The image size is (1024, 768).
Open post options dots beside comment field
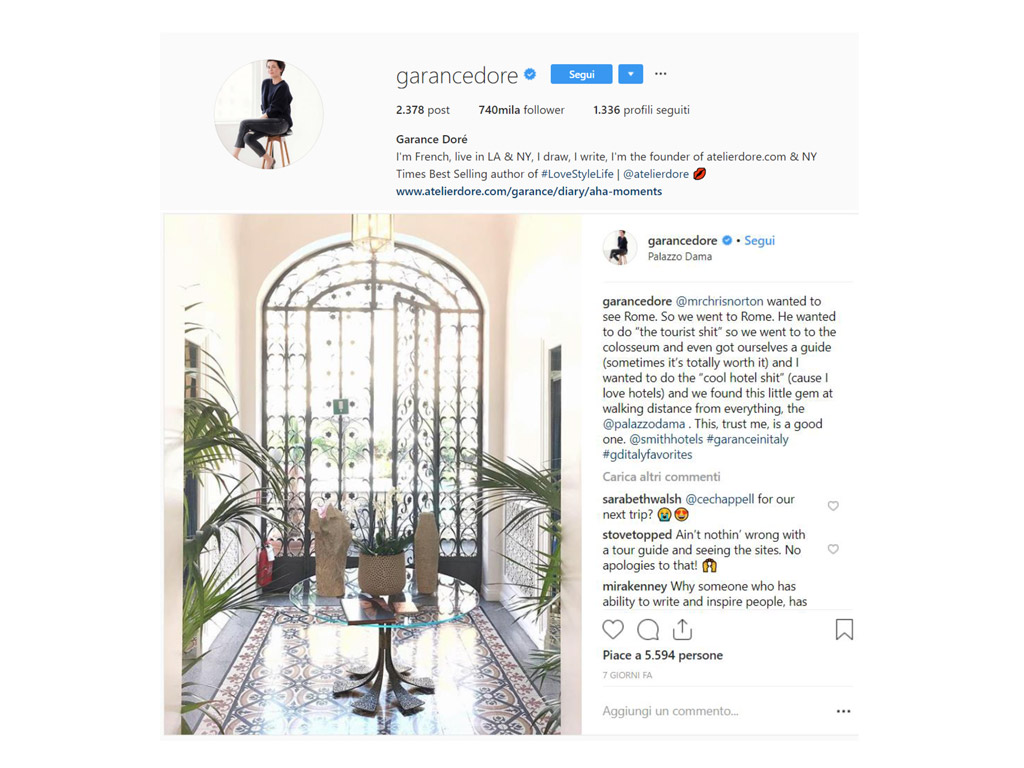click(844, 711)
